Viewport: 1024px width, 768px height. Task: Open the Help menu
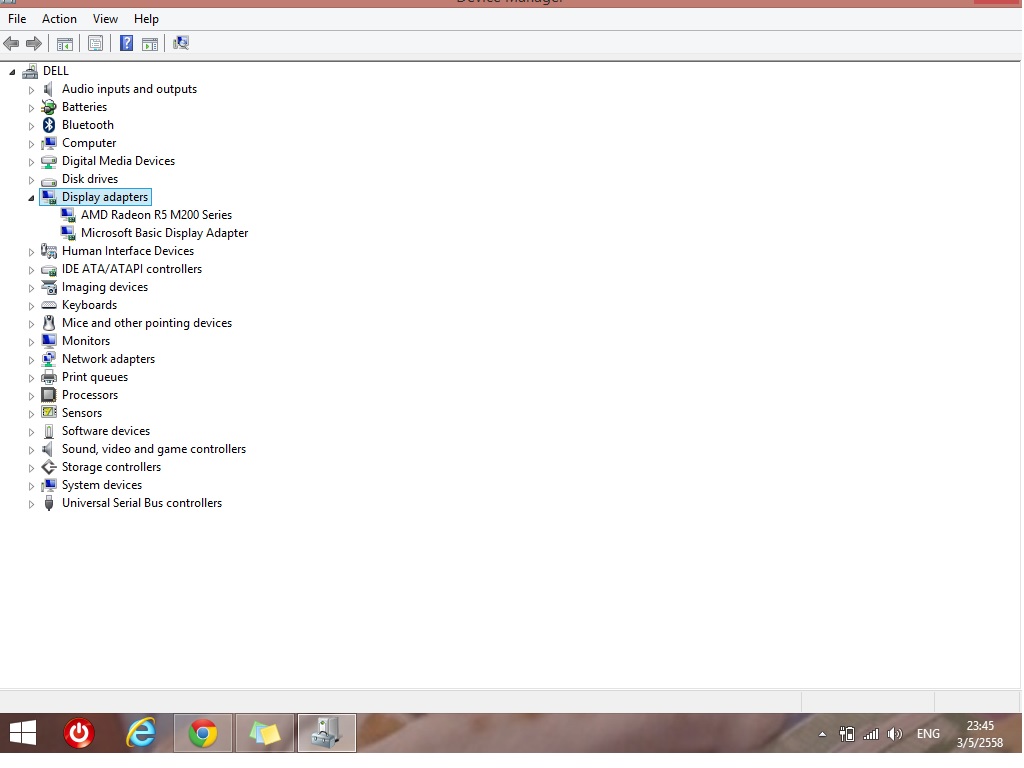coord(146,19)
